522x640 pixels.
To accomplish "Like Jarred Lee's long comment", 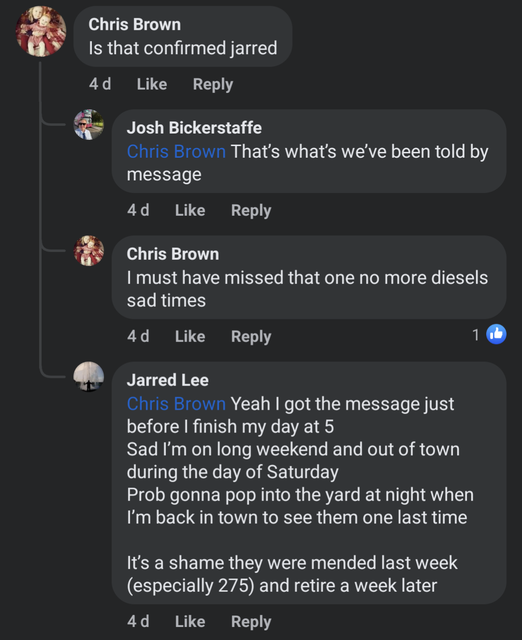I will click(x=190, y=621).
